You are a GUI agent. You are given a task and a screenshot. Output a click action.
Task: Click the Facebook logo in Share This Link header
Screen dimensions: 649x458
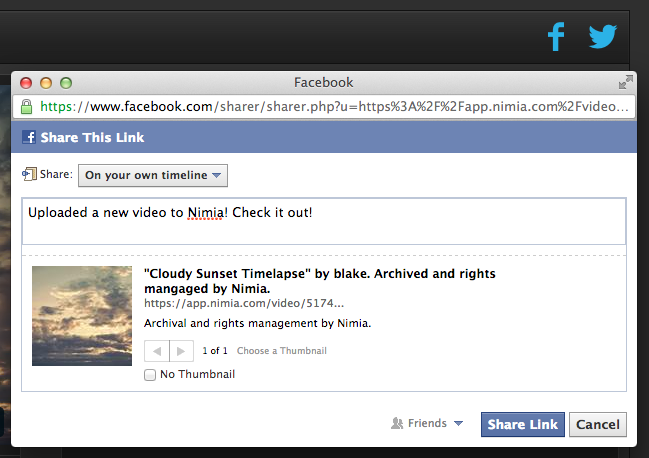click(x=29, y=137)
